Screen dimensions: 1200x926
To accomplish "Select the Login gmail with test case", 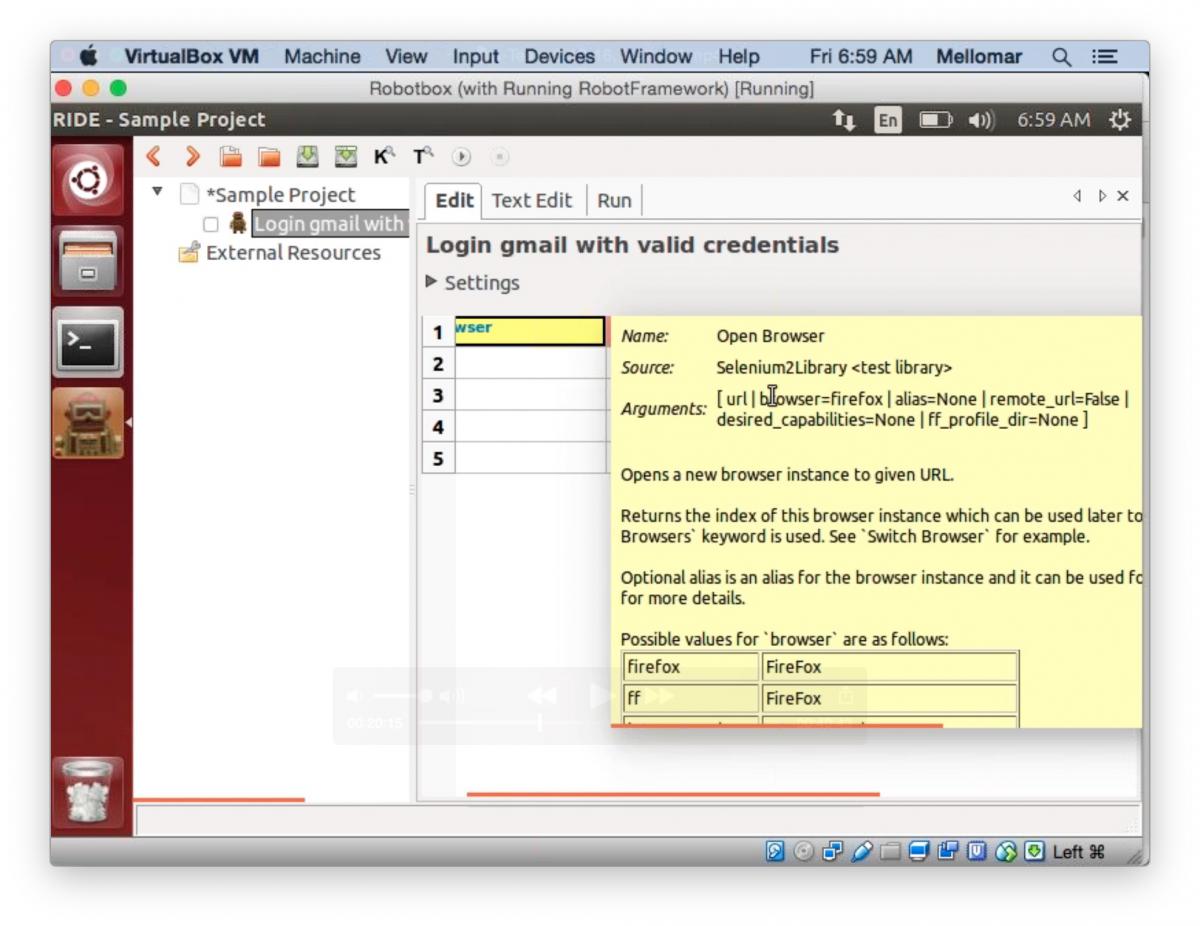I will pos(328,224).
